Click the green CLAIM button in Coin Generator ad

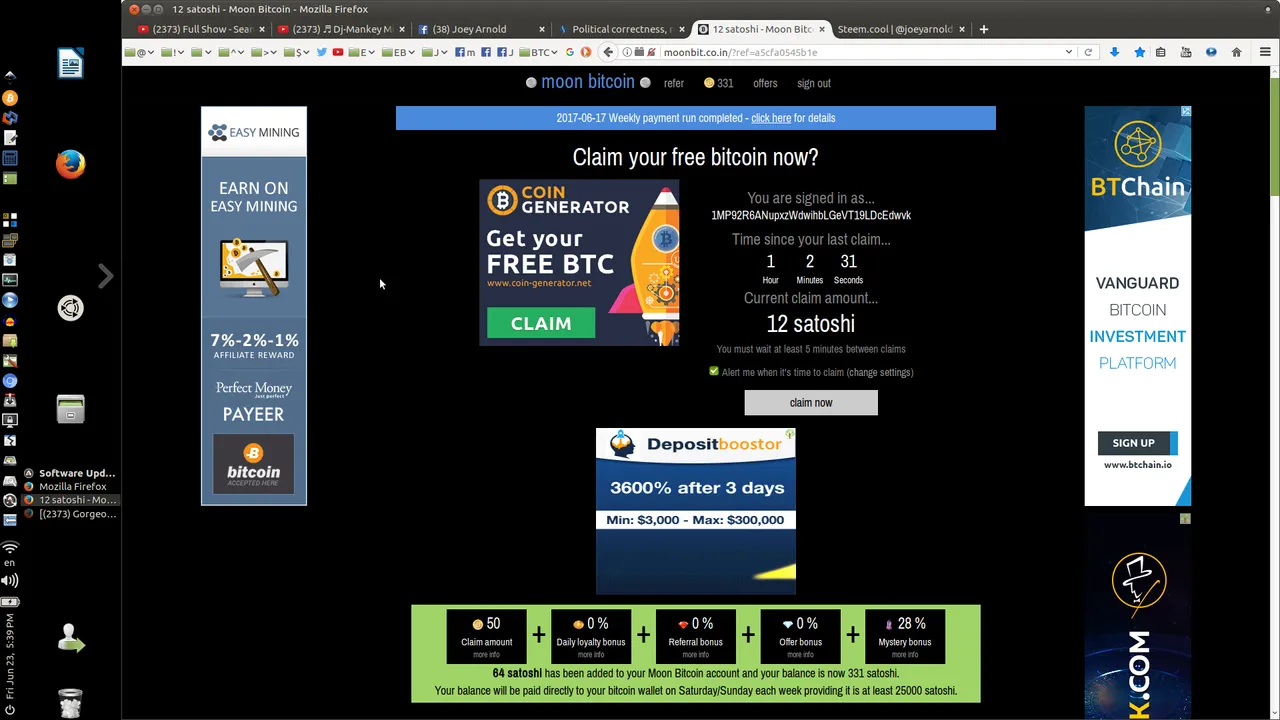click(x=541, y=323)
